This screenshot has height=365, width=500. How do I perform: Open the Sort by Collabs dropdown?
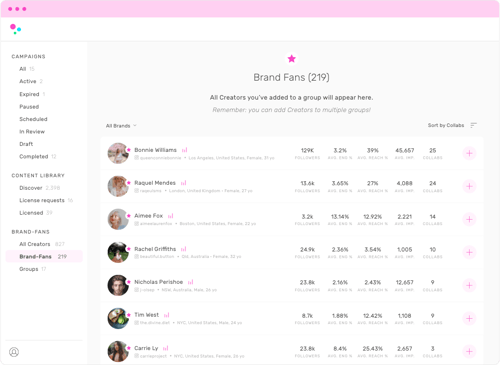tap(446, 125)
